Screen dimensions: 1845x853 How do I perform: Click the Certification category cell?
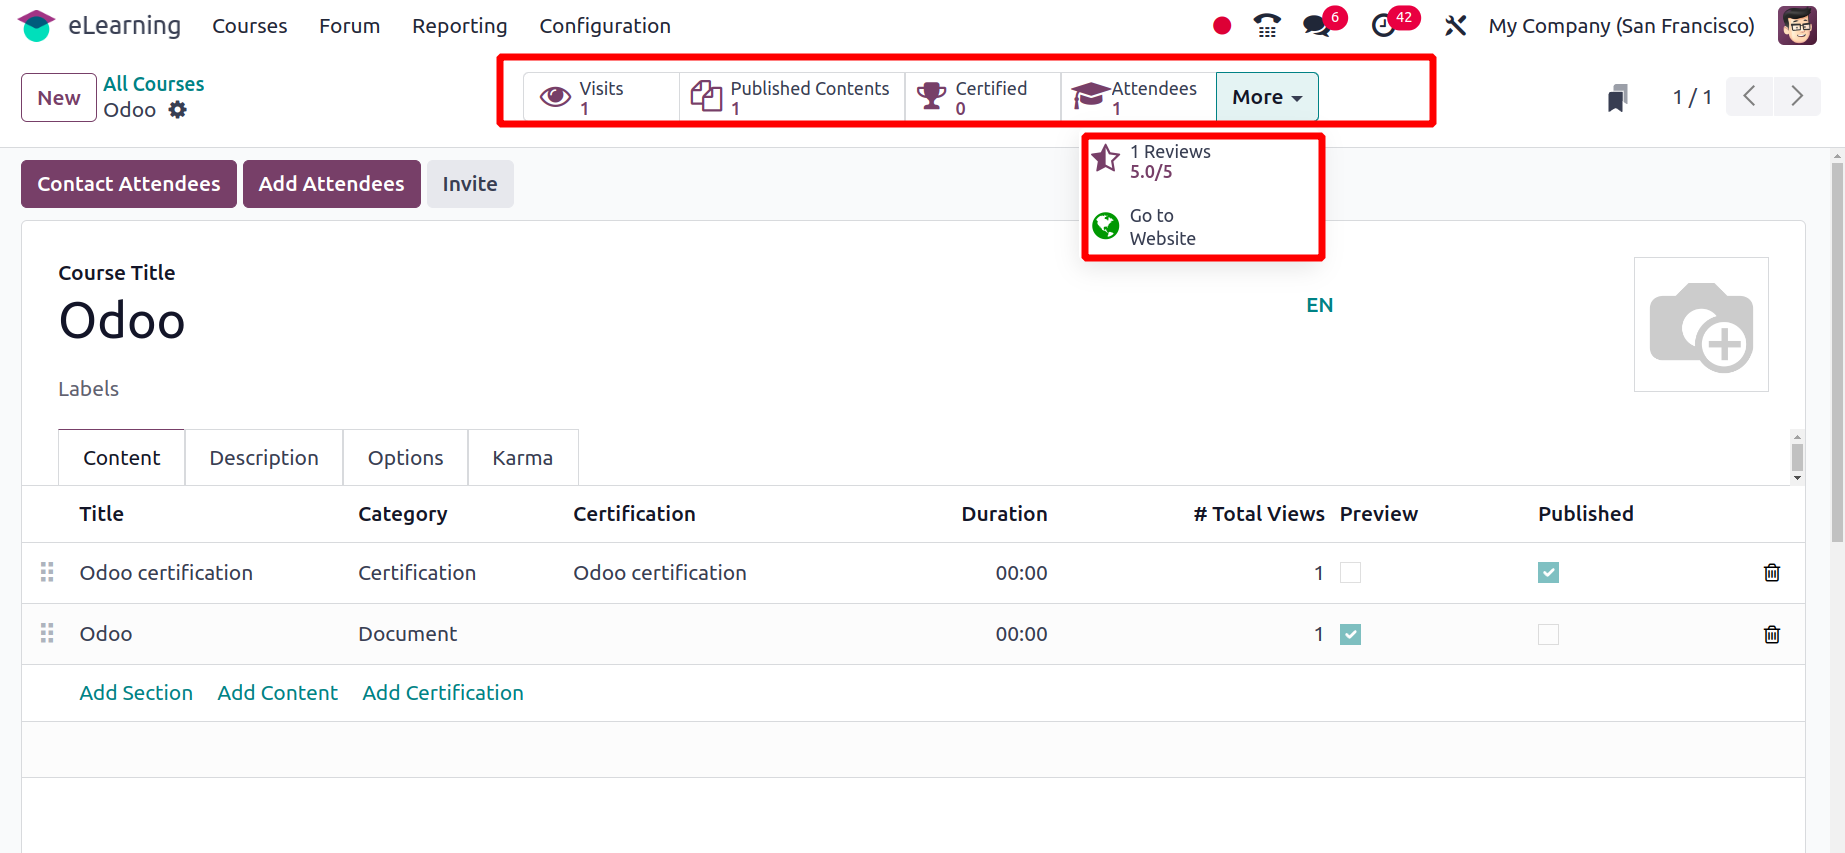417,573
